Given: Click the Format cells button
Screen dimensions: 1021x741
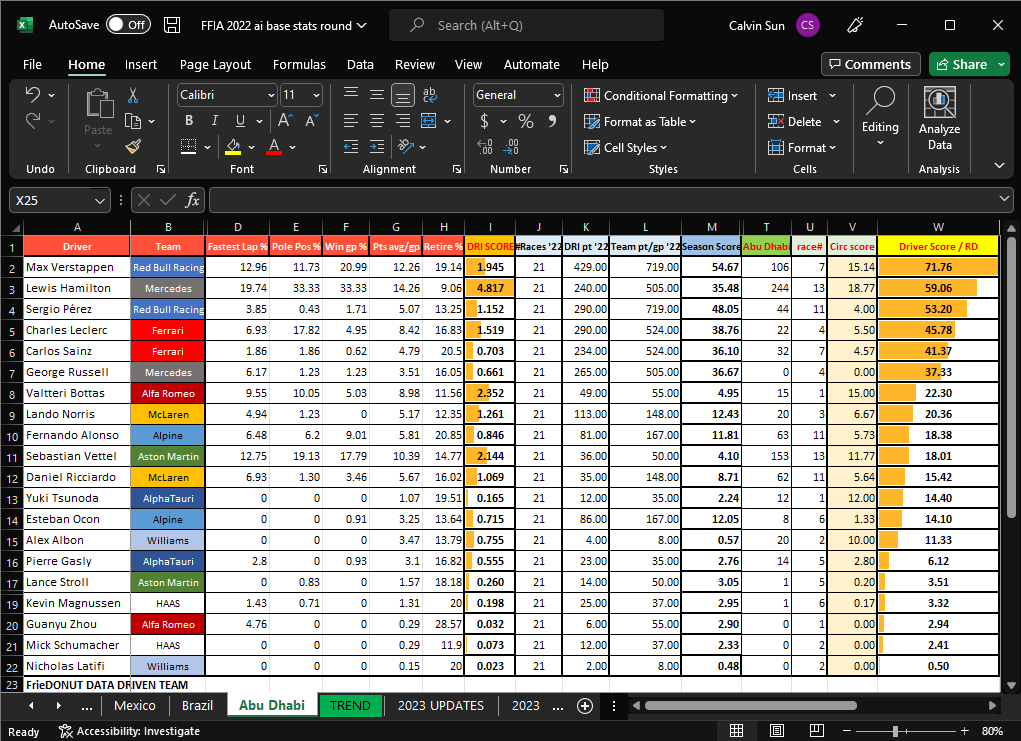Looking at the screenshot, I should 797,148.
